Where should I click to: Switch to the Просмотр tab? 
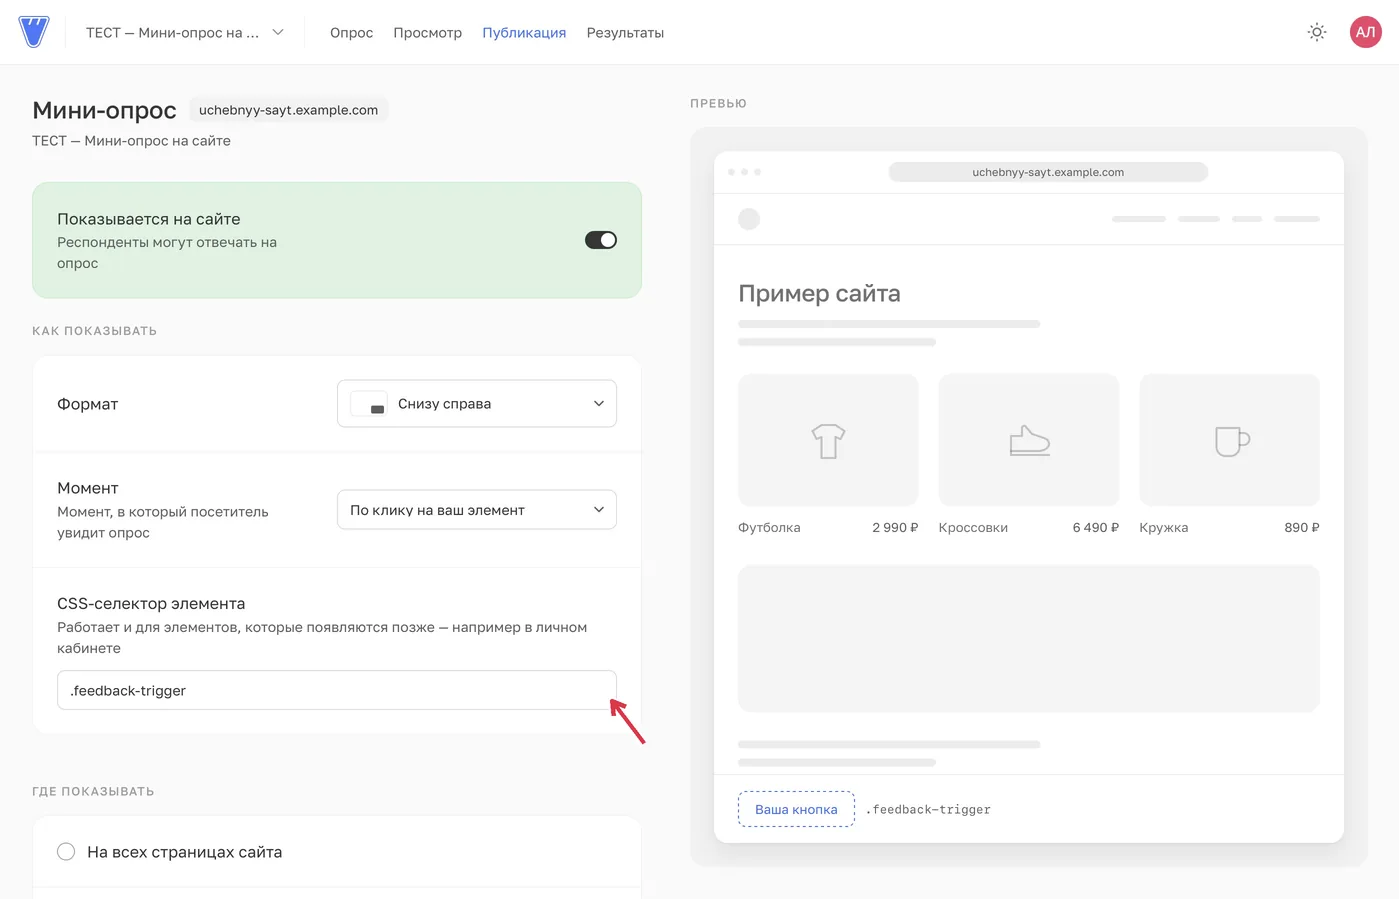(427, 33)
